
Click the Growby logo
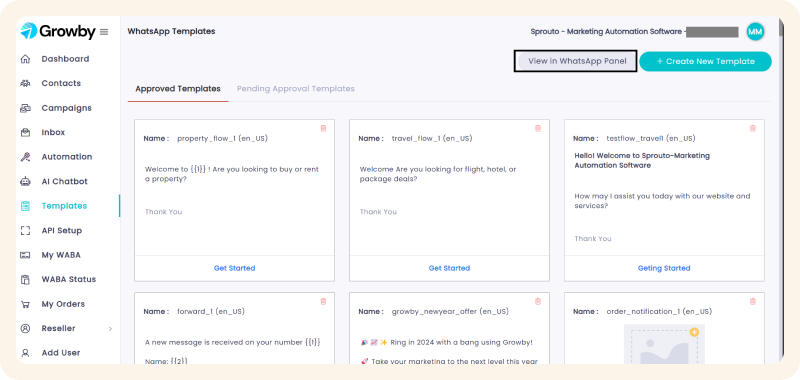(58, 32)
